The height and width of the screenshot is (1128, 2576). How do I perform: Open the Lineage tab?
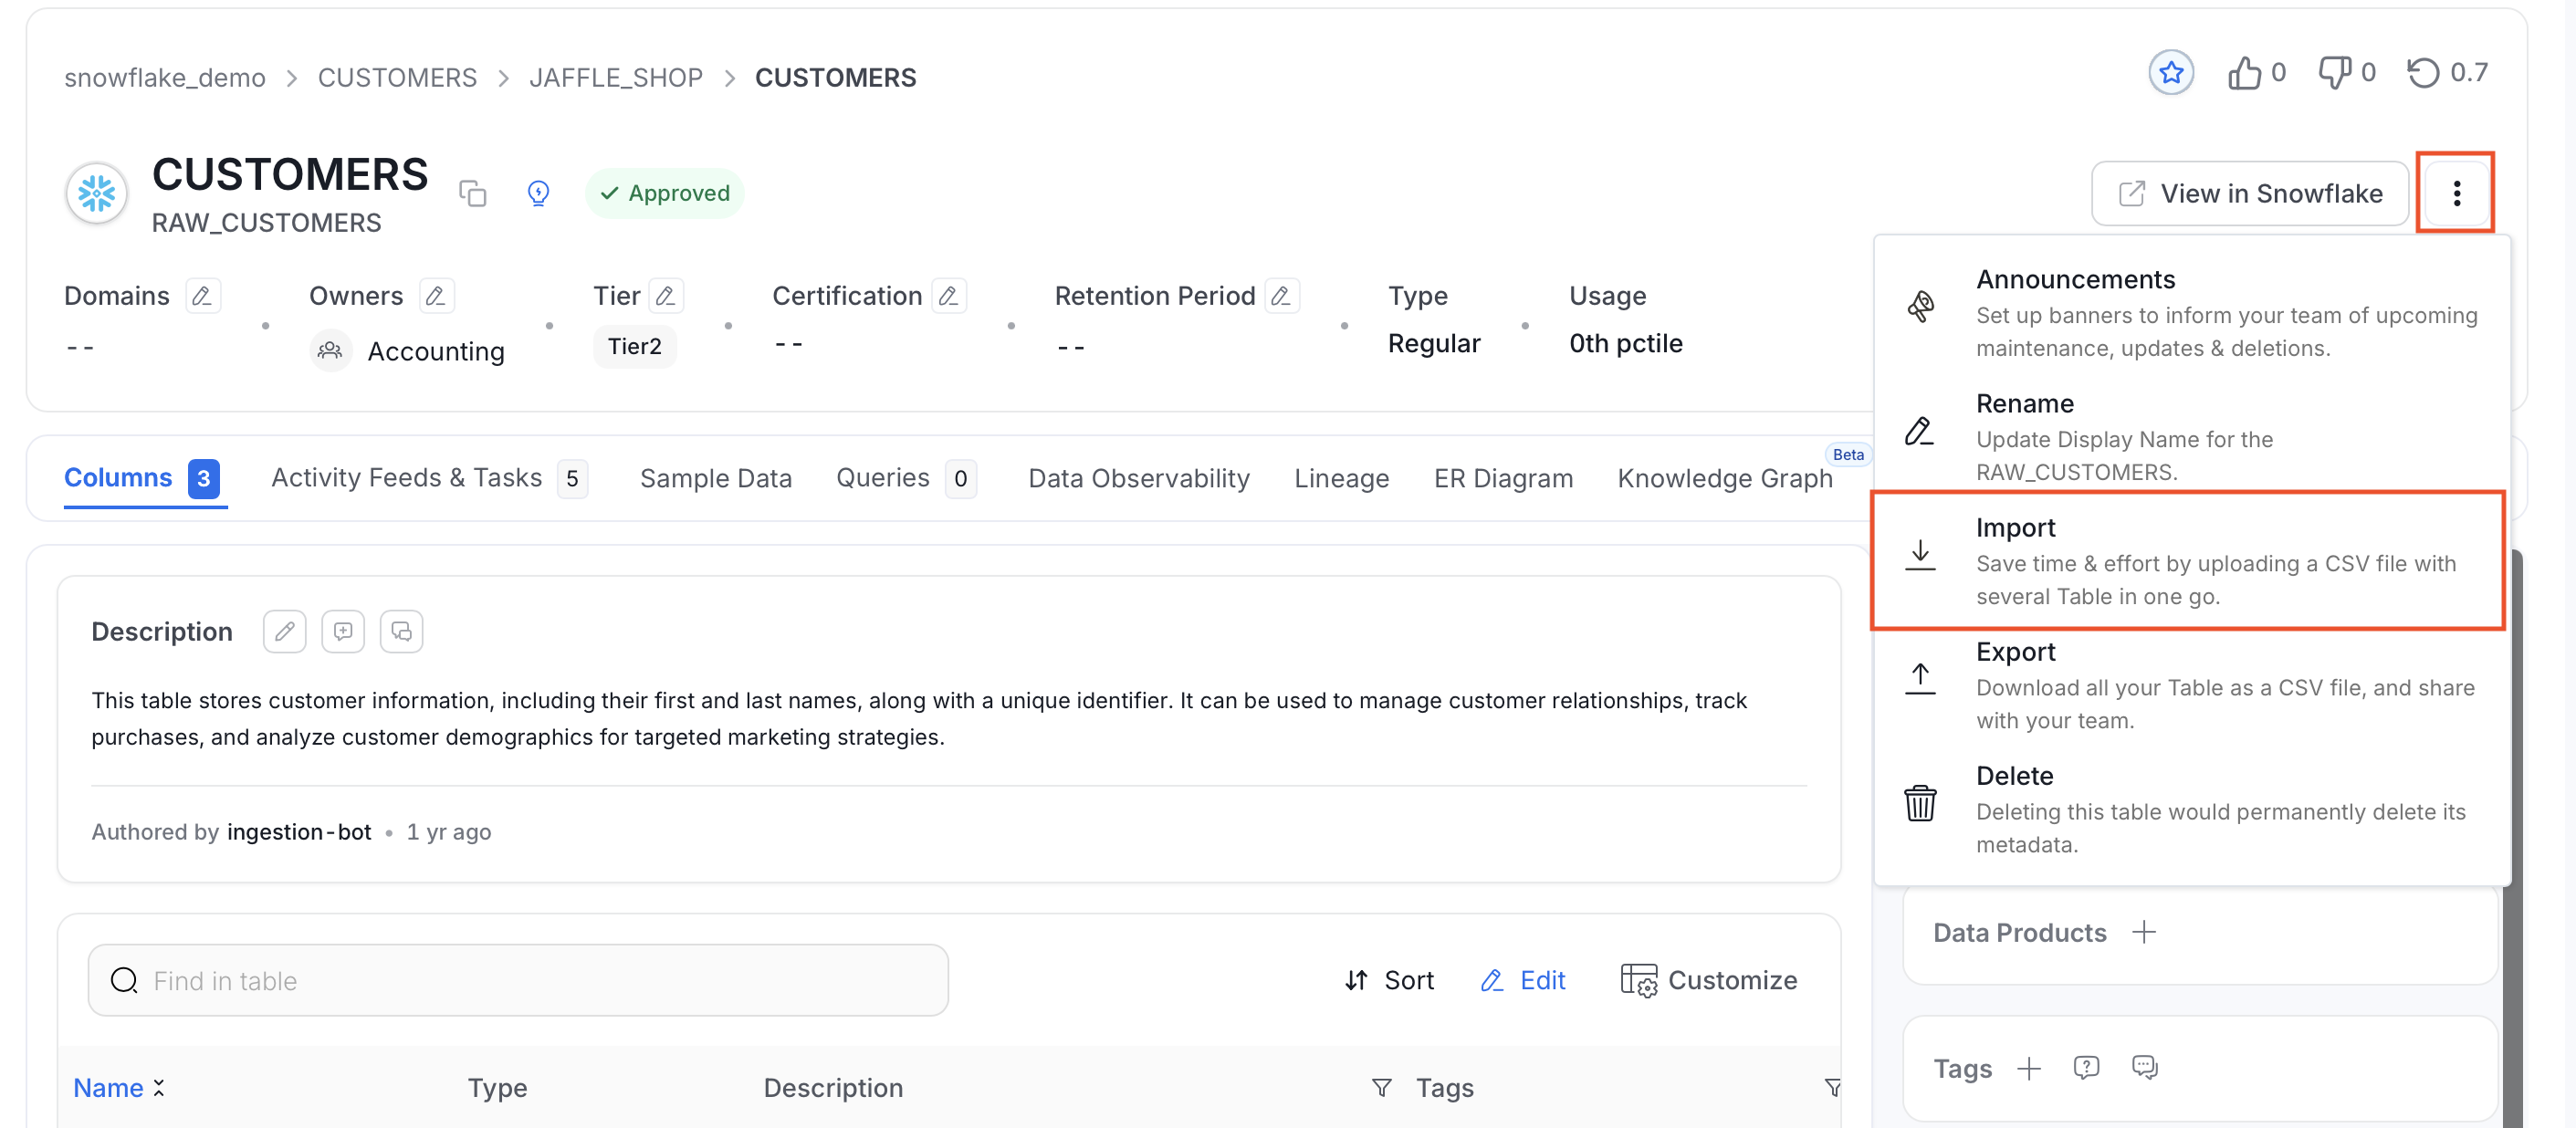tap(1342, 478)
